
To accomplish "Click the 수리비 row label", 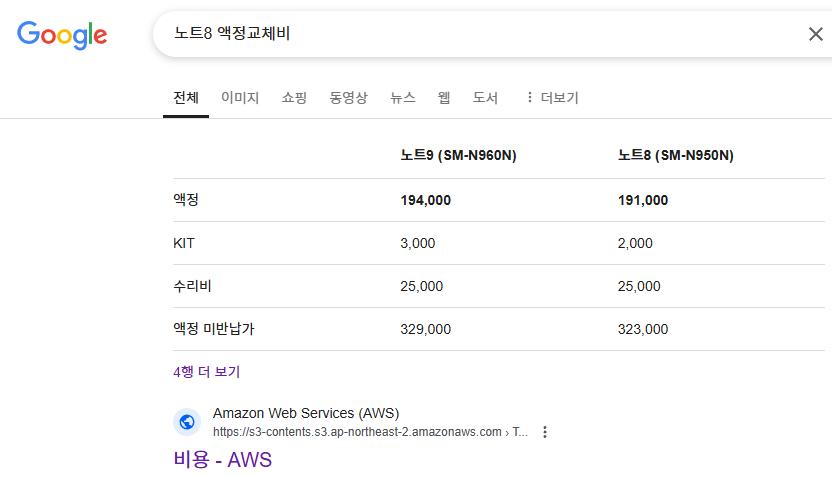I will (x=192, y=286).
